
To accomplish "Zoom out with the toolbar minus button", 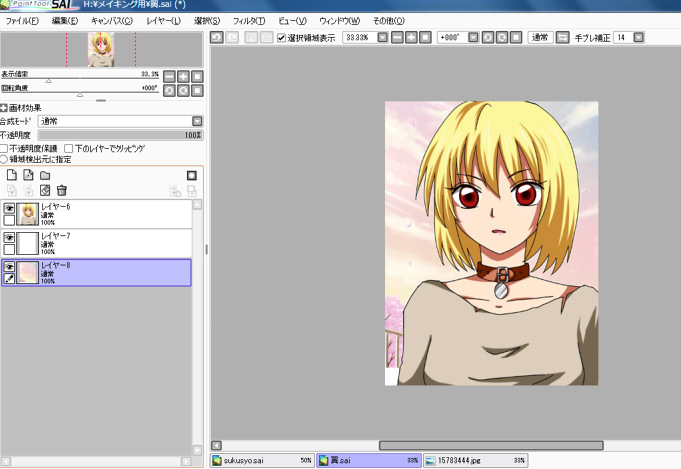I will 397,37.
